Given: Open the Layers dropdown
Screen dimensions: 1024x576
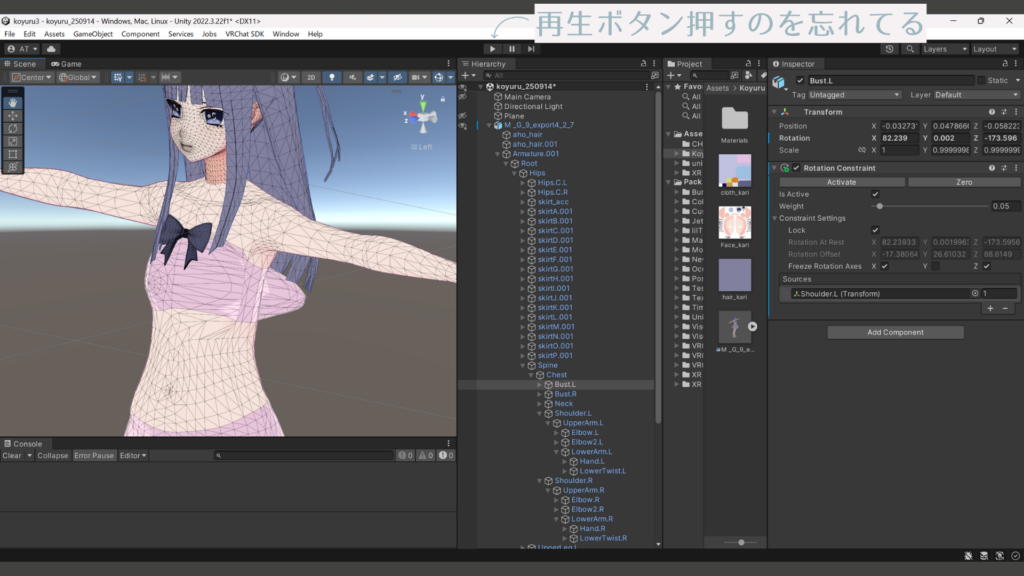Looking at the screenshot, I should tap(945, 48).
